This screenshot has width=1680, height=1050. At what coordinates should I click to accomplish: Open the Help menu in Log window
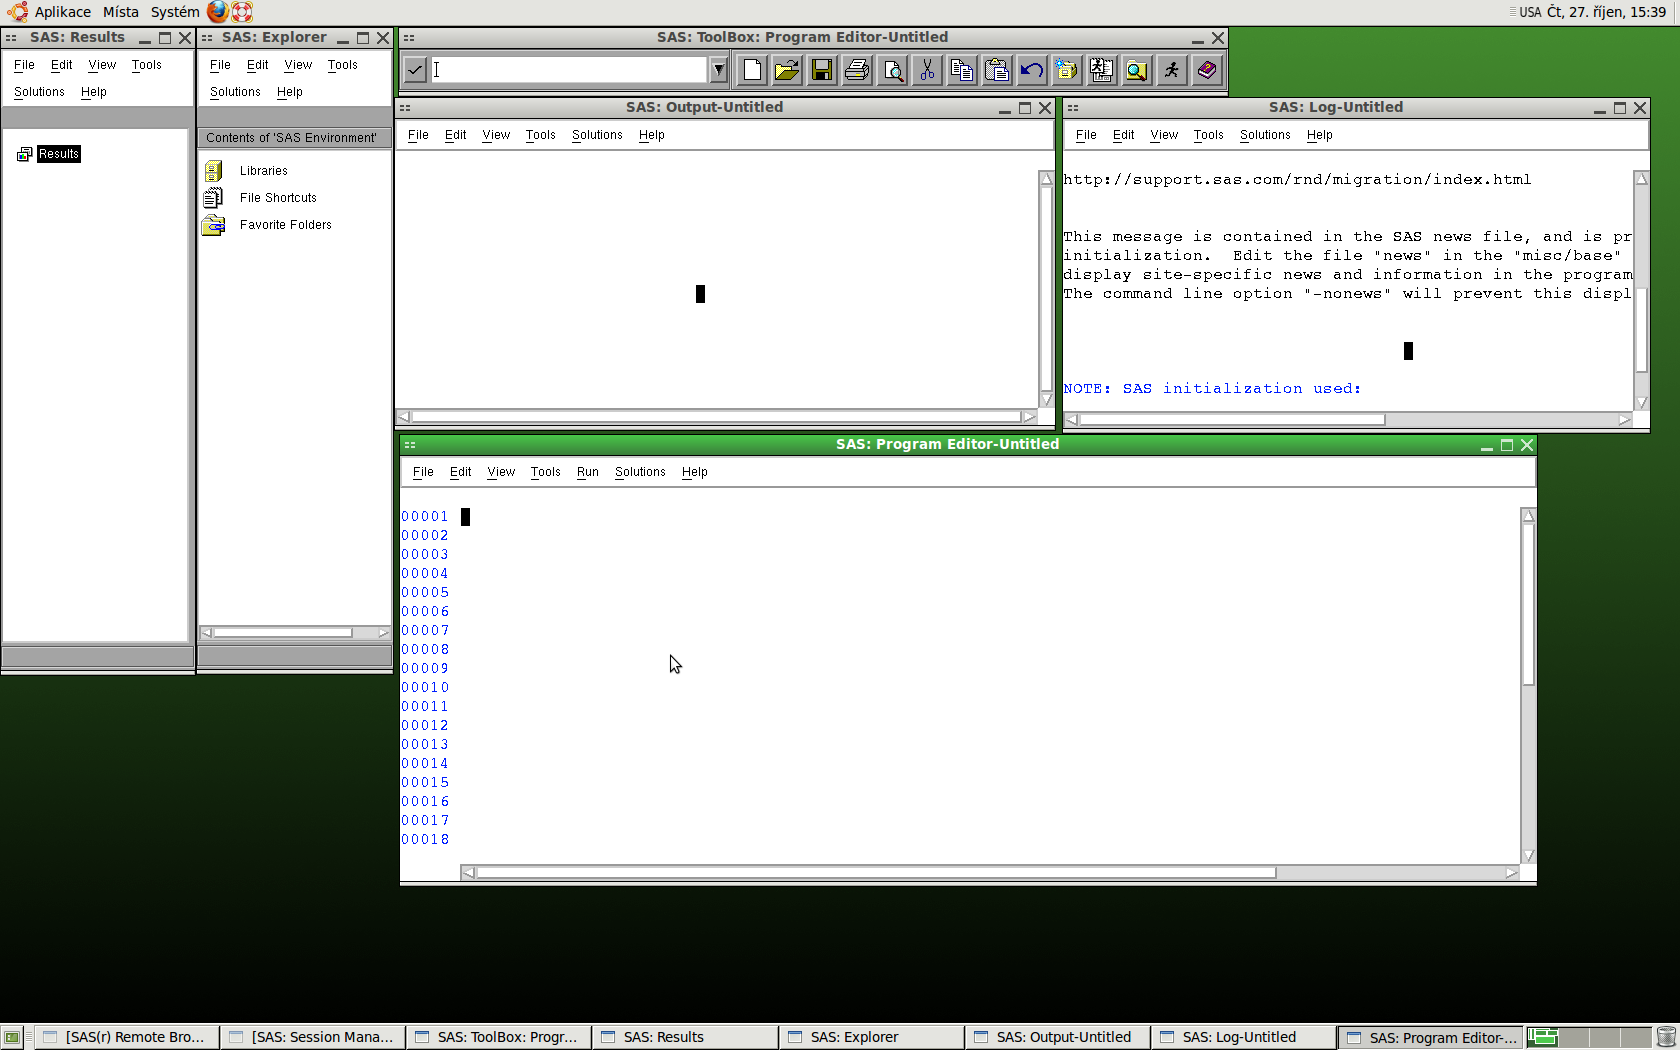[x=1319, y=135]
